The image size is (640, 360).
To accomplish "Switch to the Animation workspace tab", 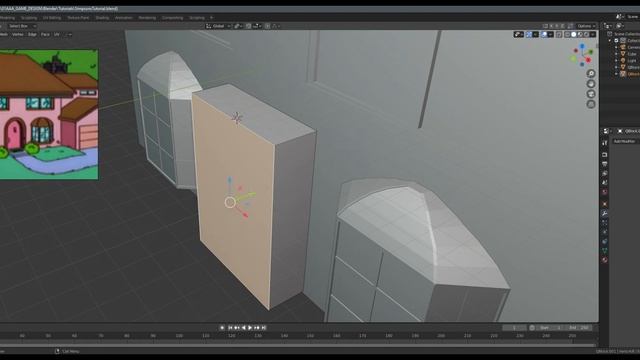I will pos(123,18).
